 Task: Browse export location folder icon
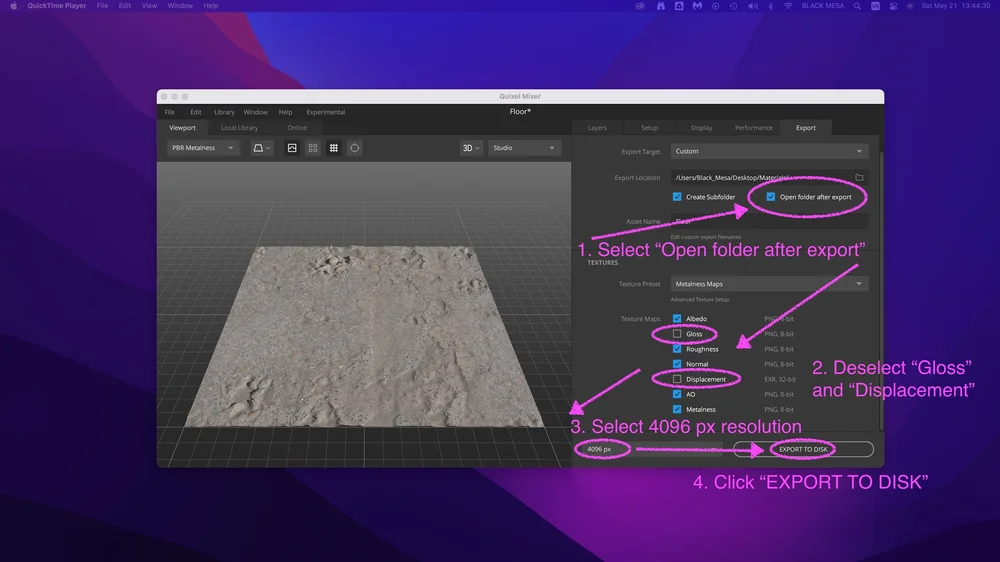859,177
